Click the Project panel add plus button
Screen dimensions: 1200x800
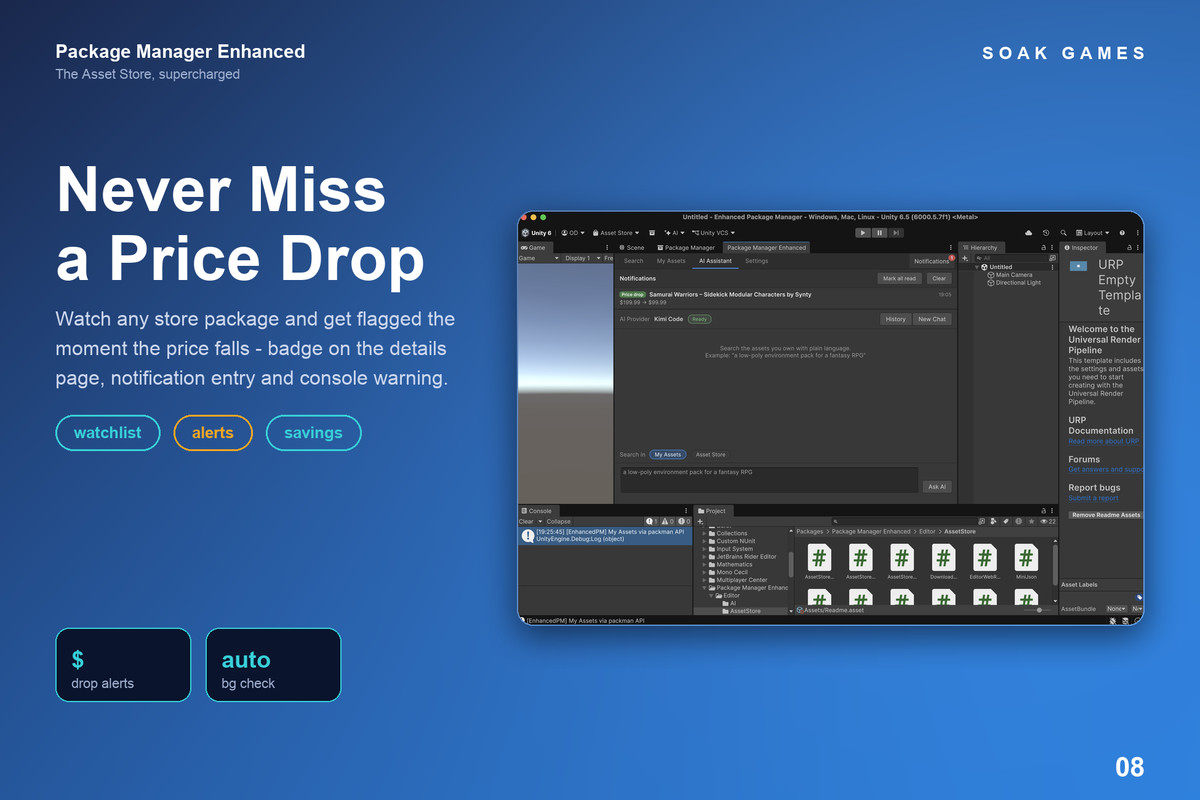[x=701, y=521]
